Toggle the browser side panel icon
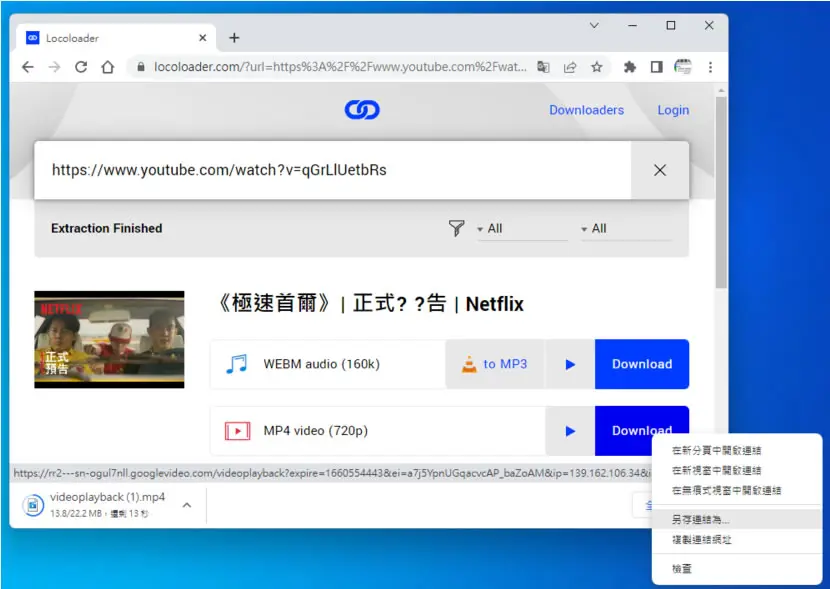This screenshot has height=589, width=830. click(656, 67)
